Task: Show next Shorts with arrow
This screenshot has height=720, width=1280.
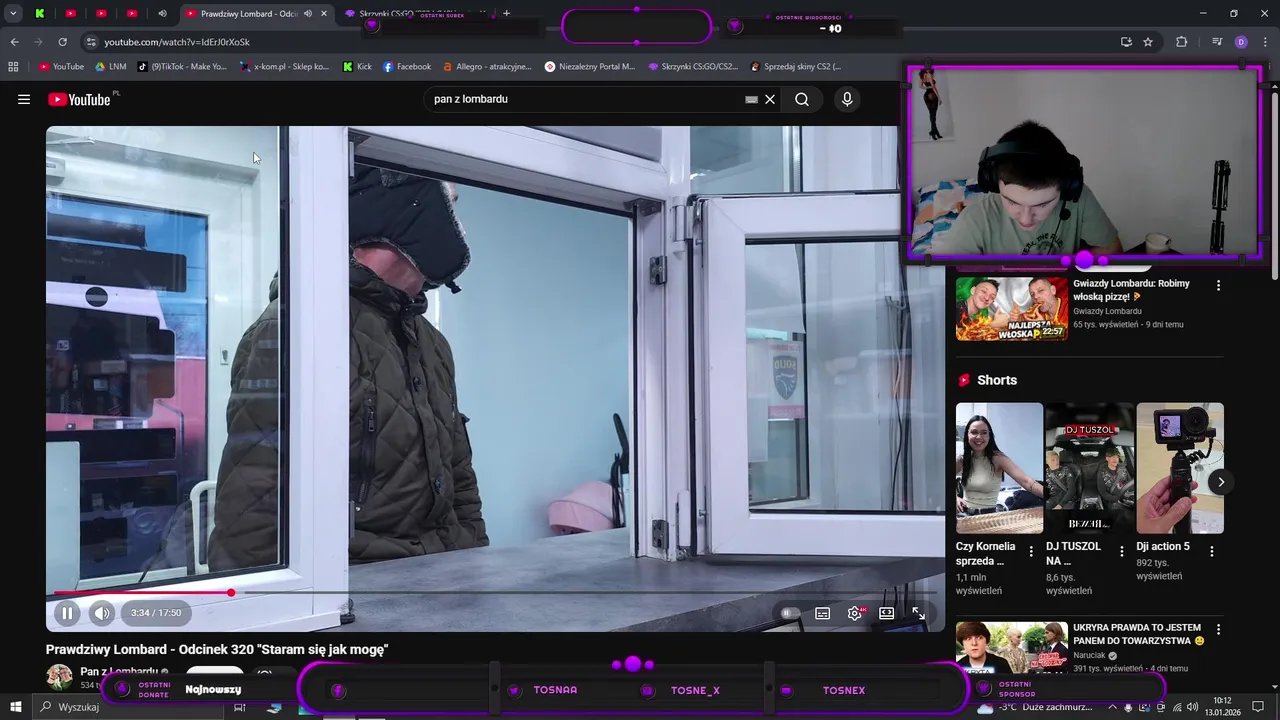Action: pyautogui.click(x=1221, y=482)
